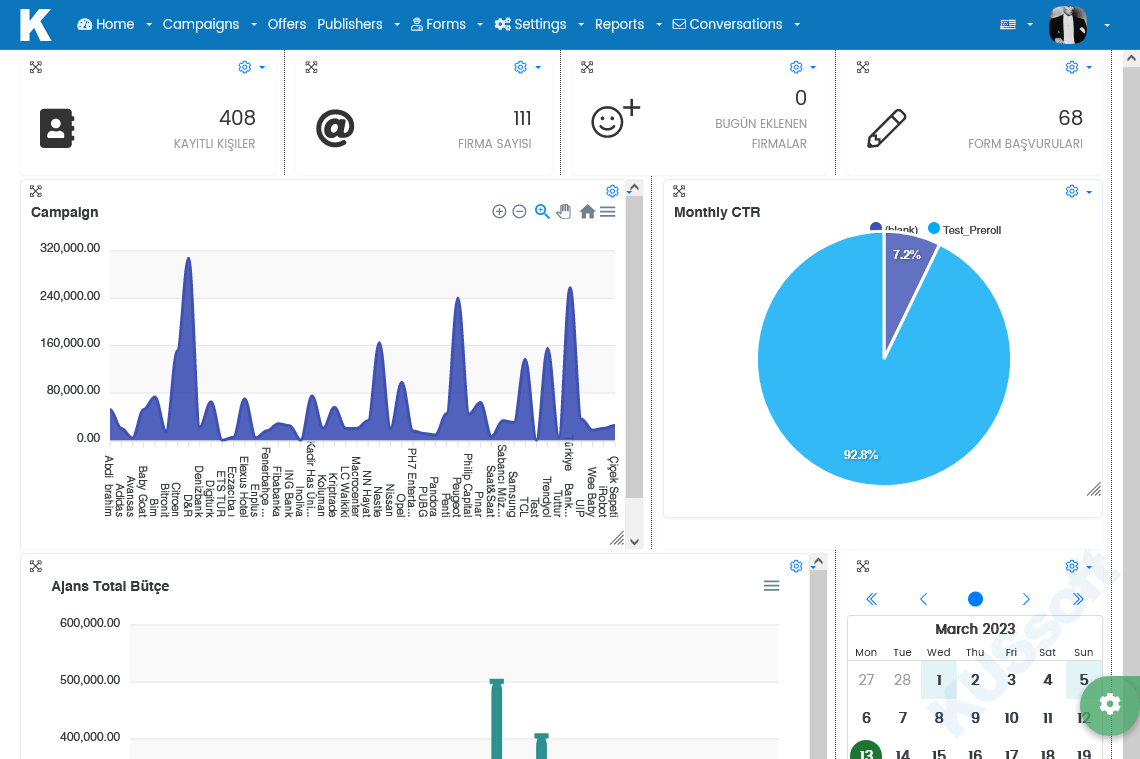Click the K logo in the navbar

point(35,25)
